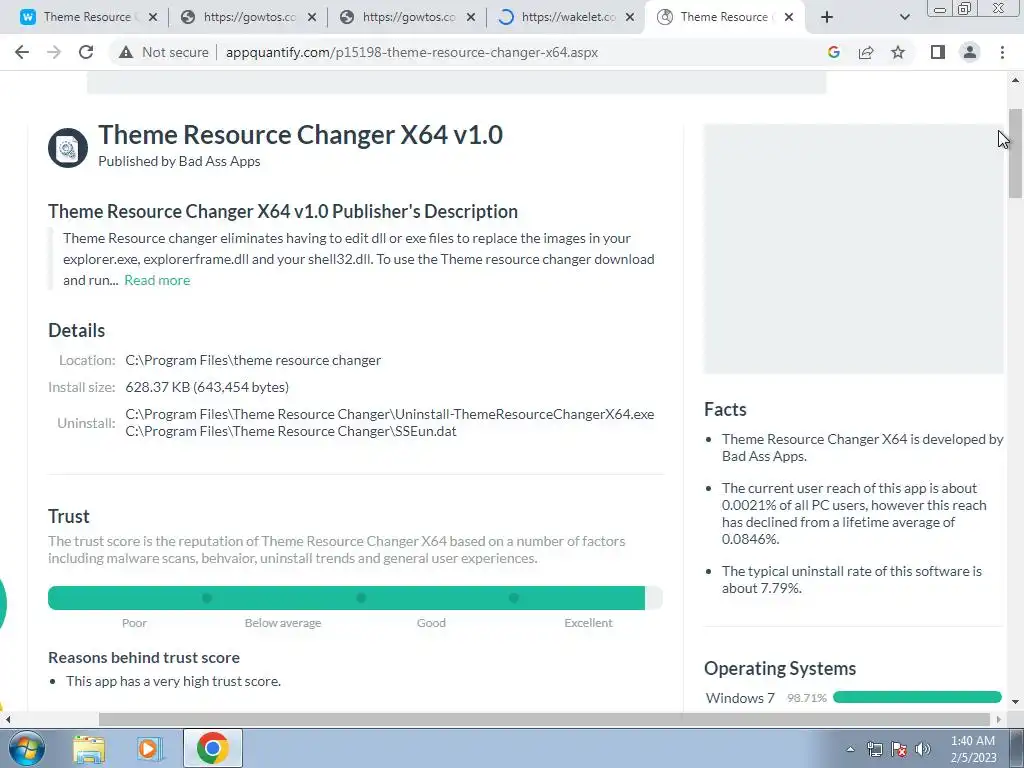Screen dimensions: 1024x768
Task: Click Published by Bad Ass Apps text
Action: [x=180, y=161]
